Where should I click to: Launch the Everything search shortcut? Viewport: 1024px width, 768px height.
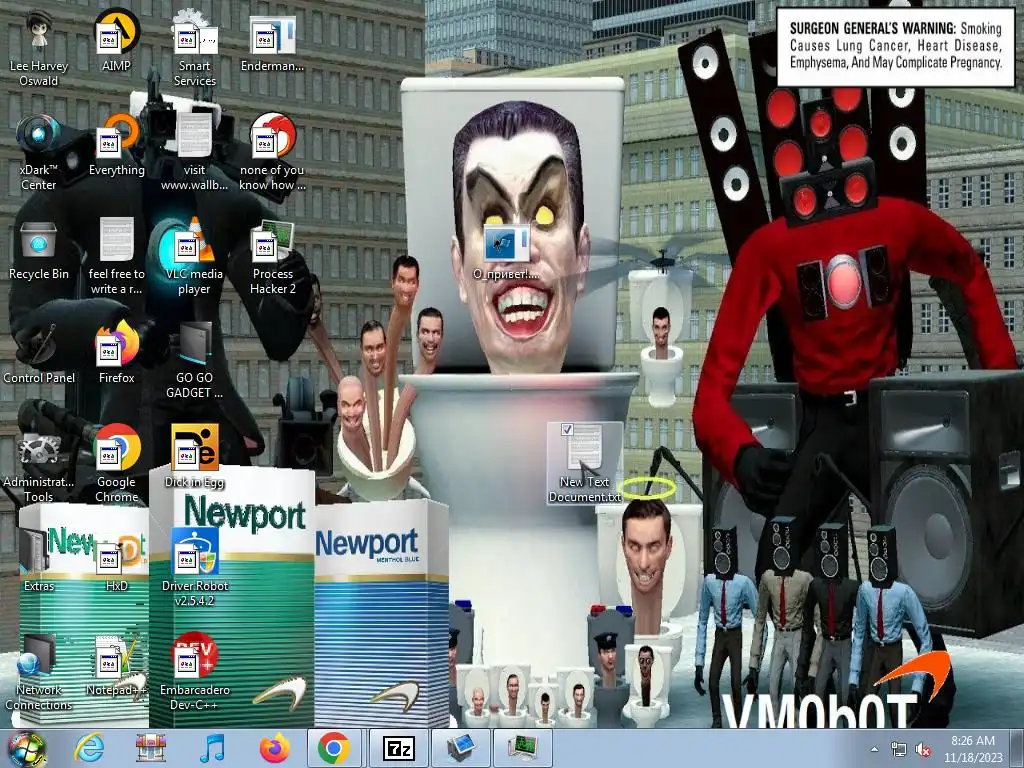(x=116, y=145)
